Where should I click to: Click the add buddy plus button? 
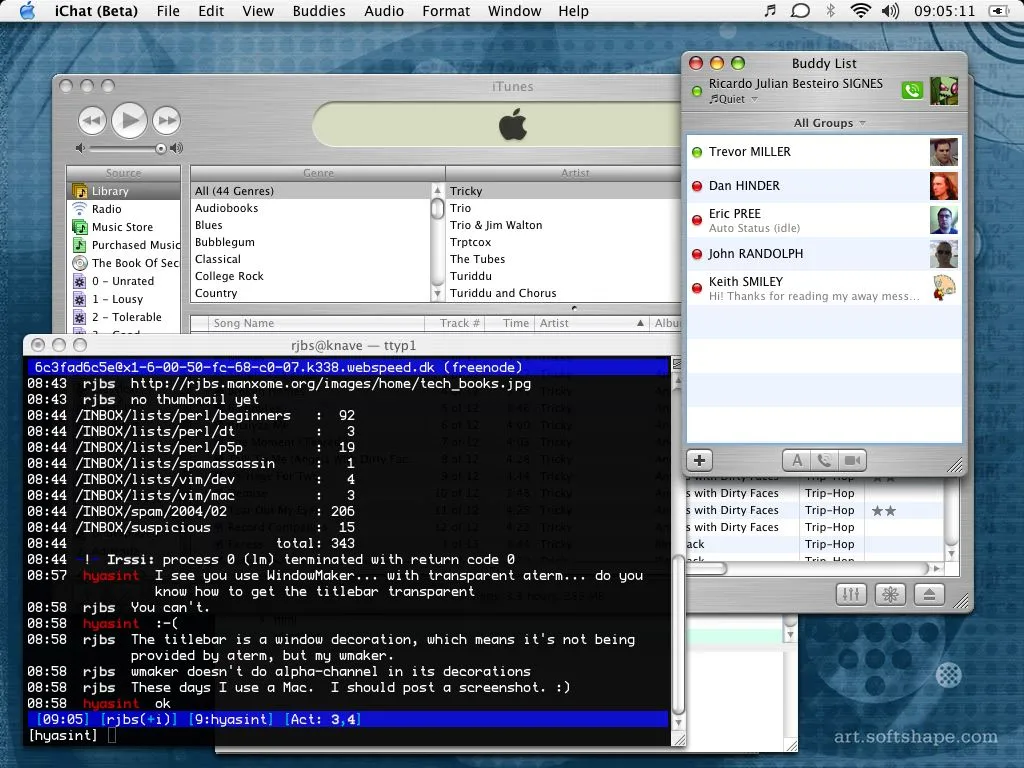pyautogui.click(x=699, y=460)
